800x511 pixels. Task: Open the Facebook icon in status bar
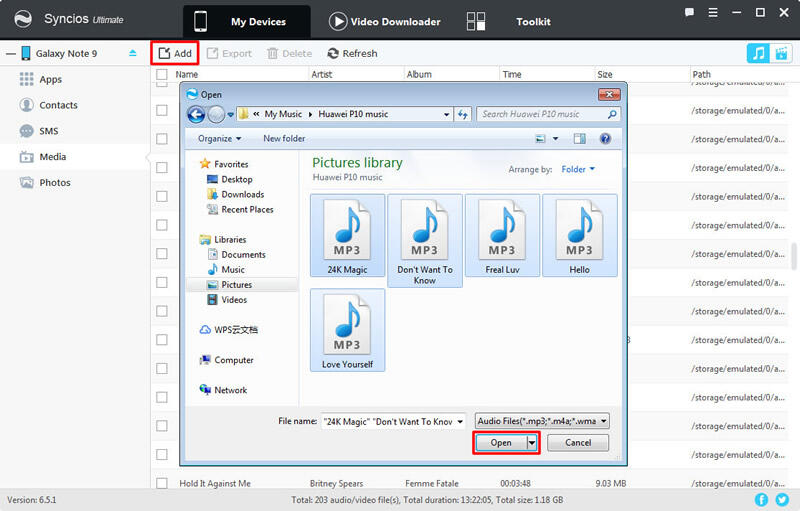761,499
